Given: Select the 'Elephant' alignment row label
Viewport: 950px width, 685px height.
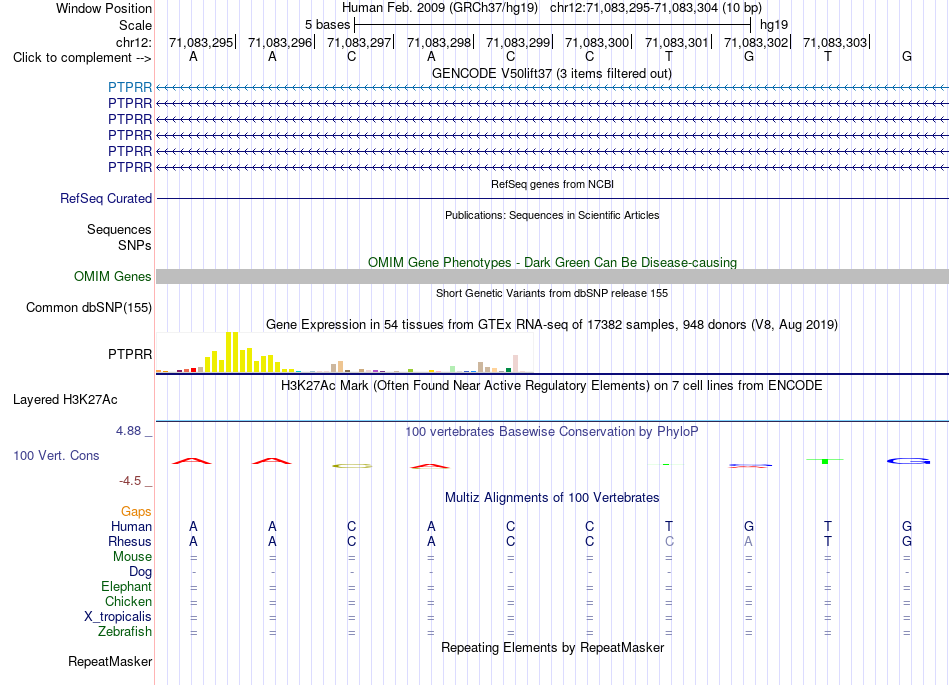Looking at the screenshot, I should tap(126, 586).
